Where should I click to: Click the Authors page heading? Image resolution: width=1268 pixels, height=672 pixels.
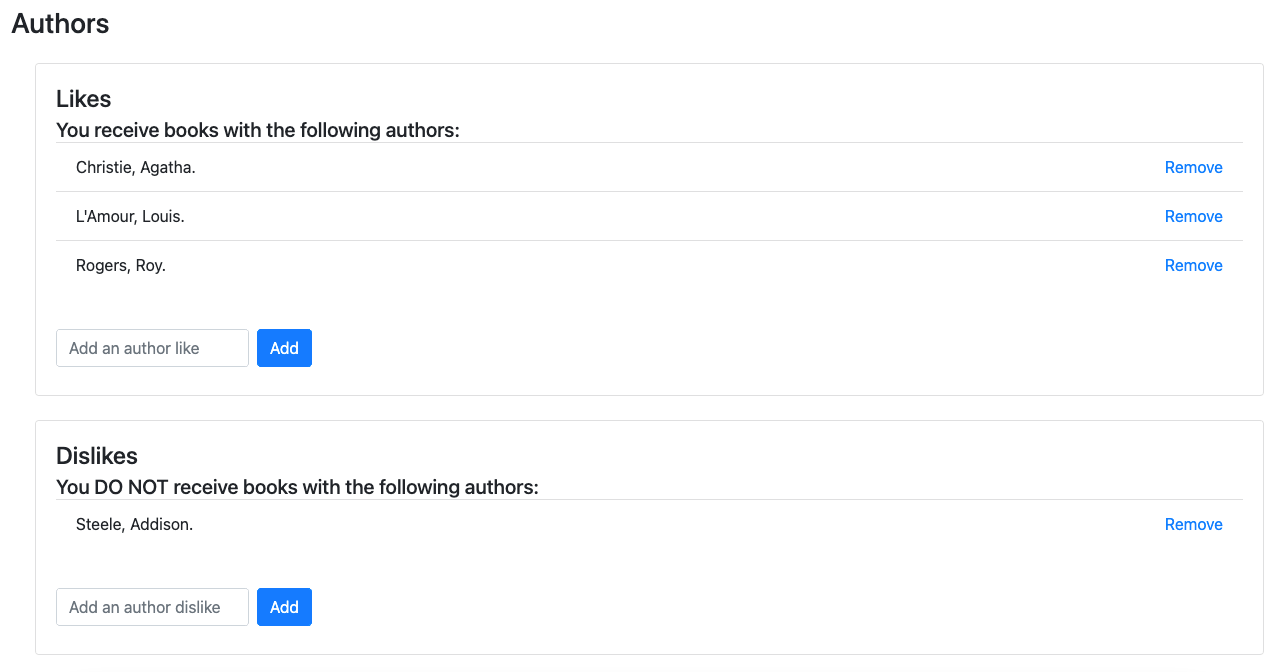tap(60, 24)
